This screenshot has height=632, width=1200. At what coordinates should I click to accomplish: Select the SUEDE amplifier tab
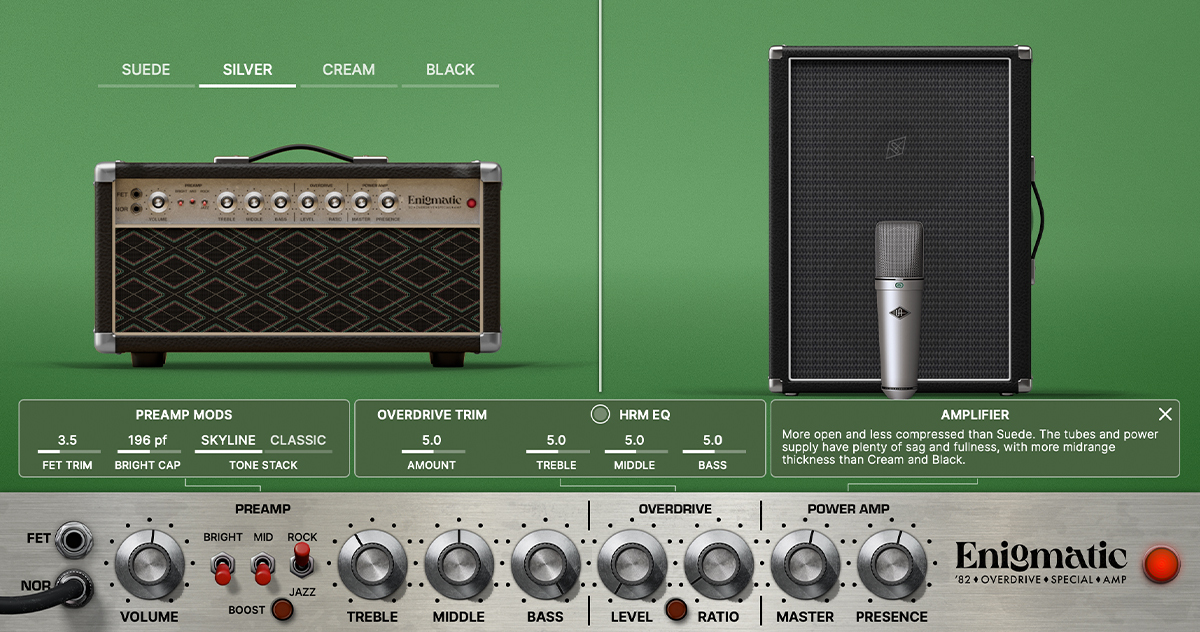[x=146, y=70]
